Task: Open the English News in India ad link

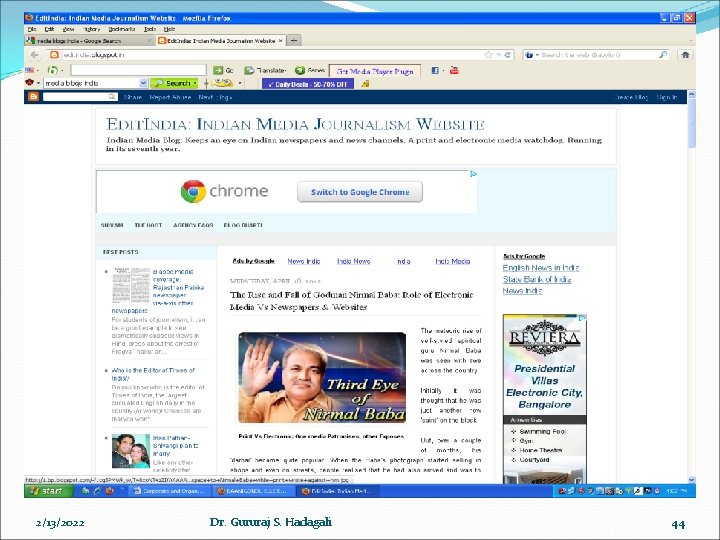Action: [540, 268]
